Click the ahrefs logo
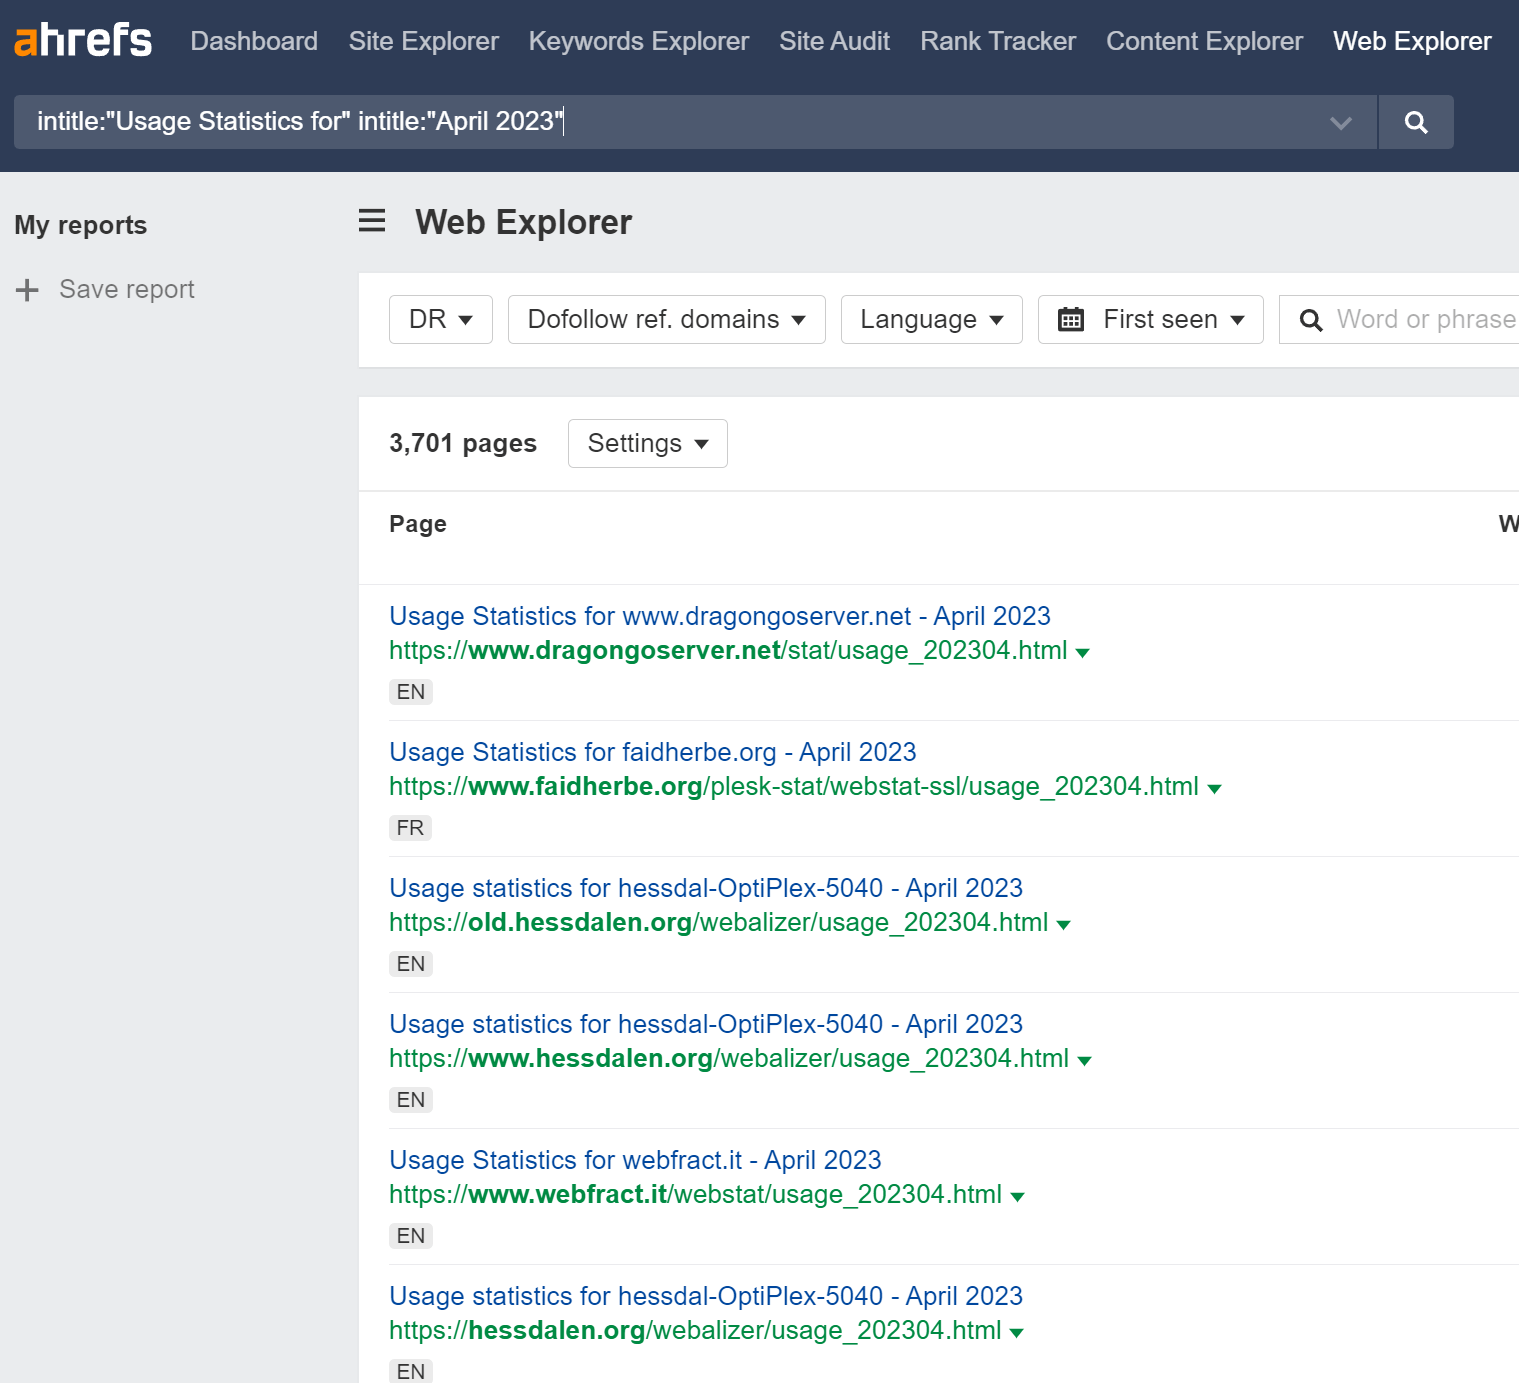 tap(82, 38)
